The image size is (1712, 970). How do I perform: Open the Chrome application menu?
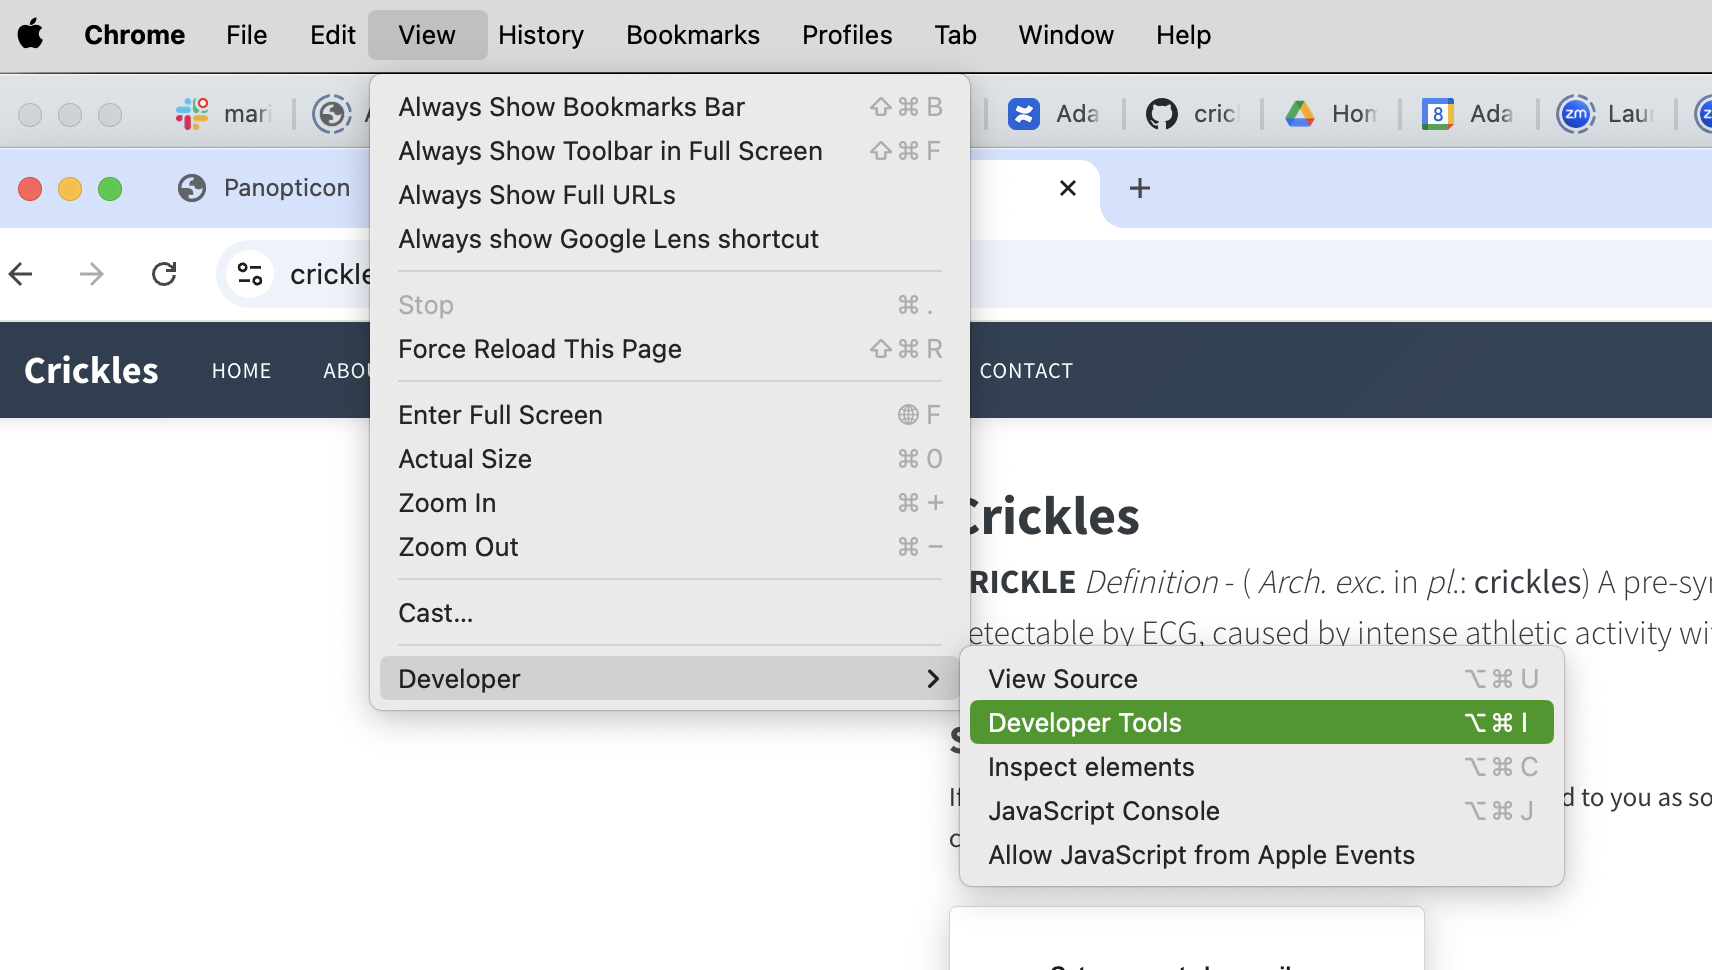point(135,35)
